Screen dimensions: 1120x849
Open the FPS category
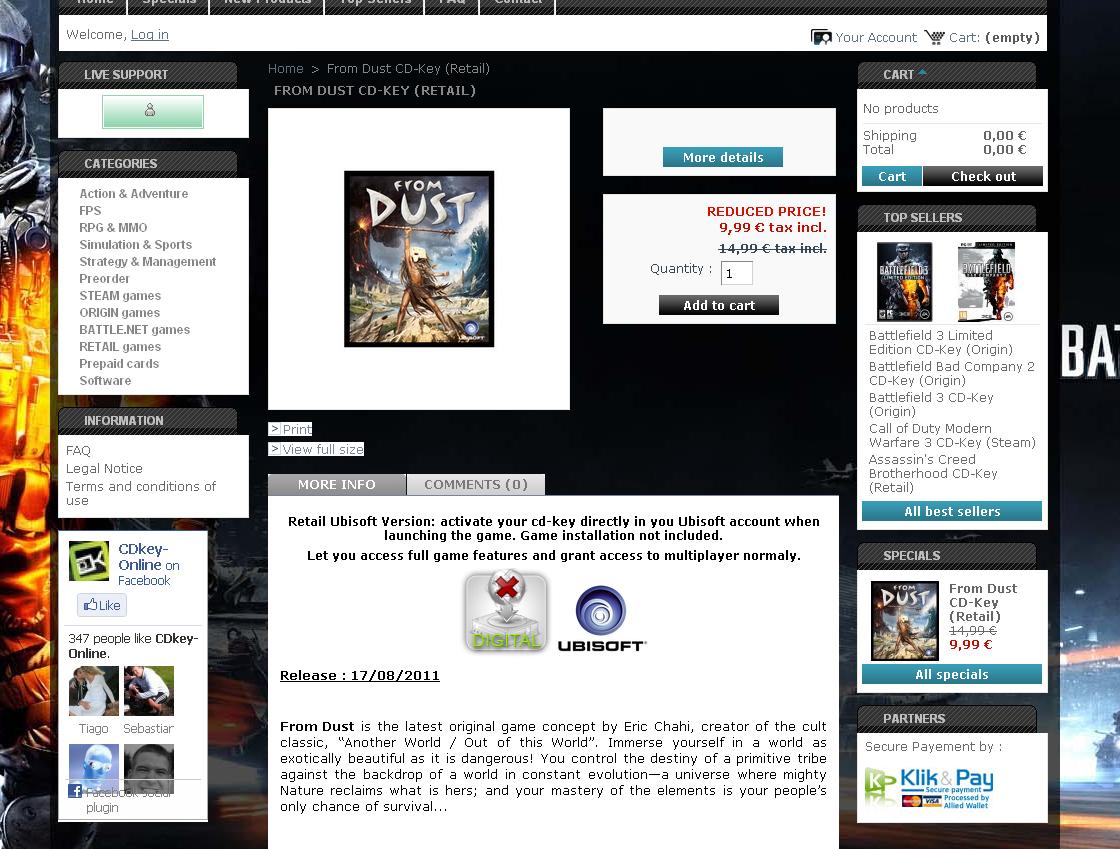(90, 211)
